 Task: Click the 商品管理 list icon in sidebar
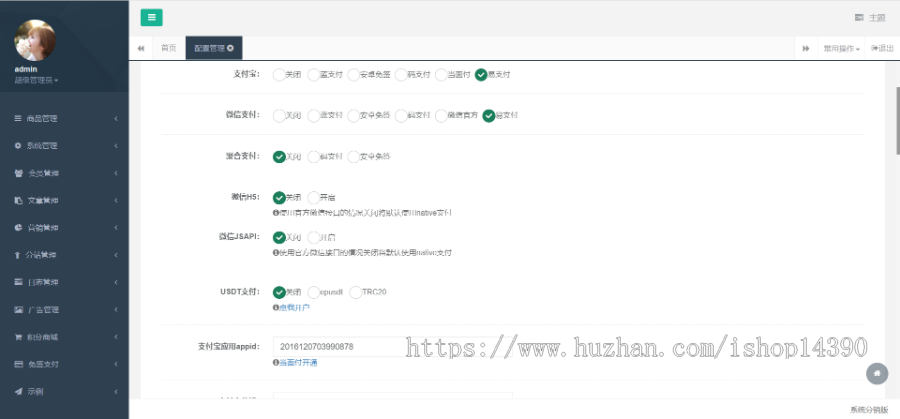tap(18, 118)
